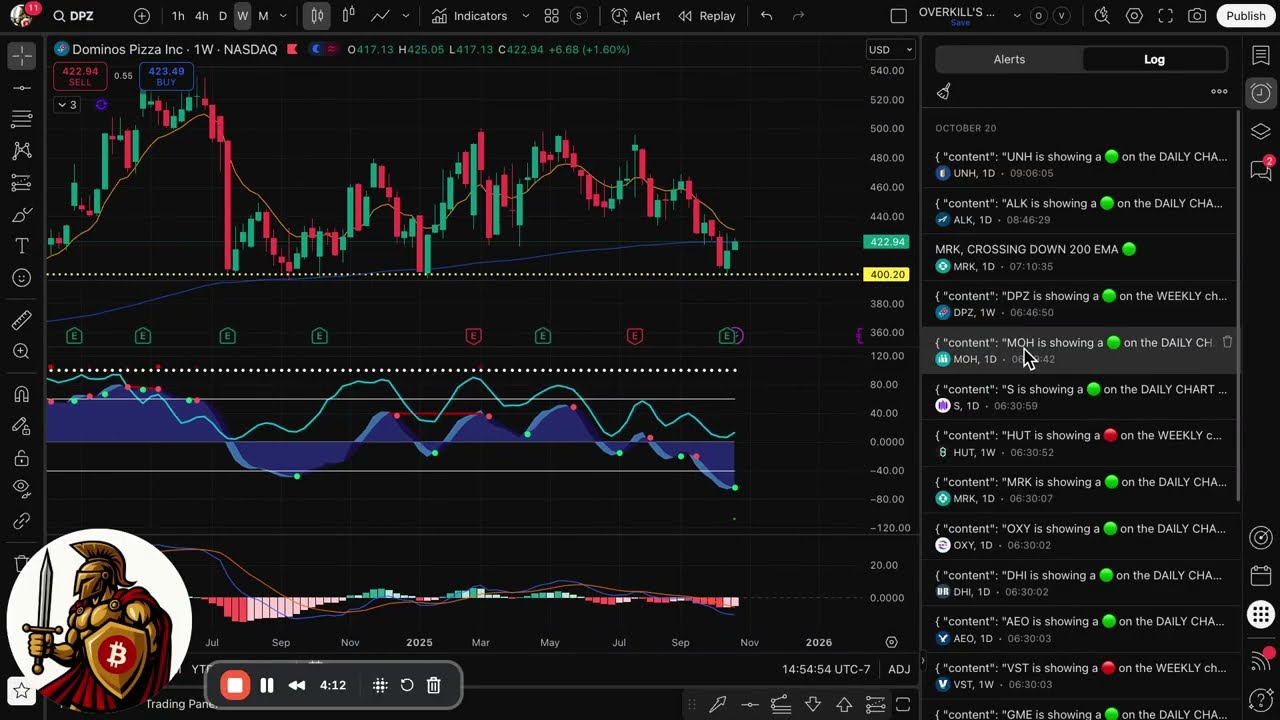Open the alert log three-dots menu
The width and height of the screenshot is (1280, 720).
tap(1219, 92)
